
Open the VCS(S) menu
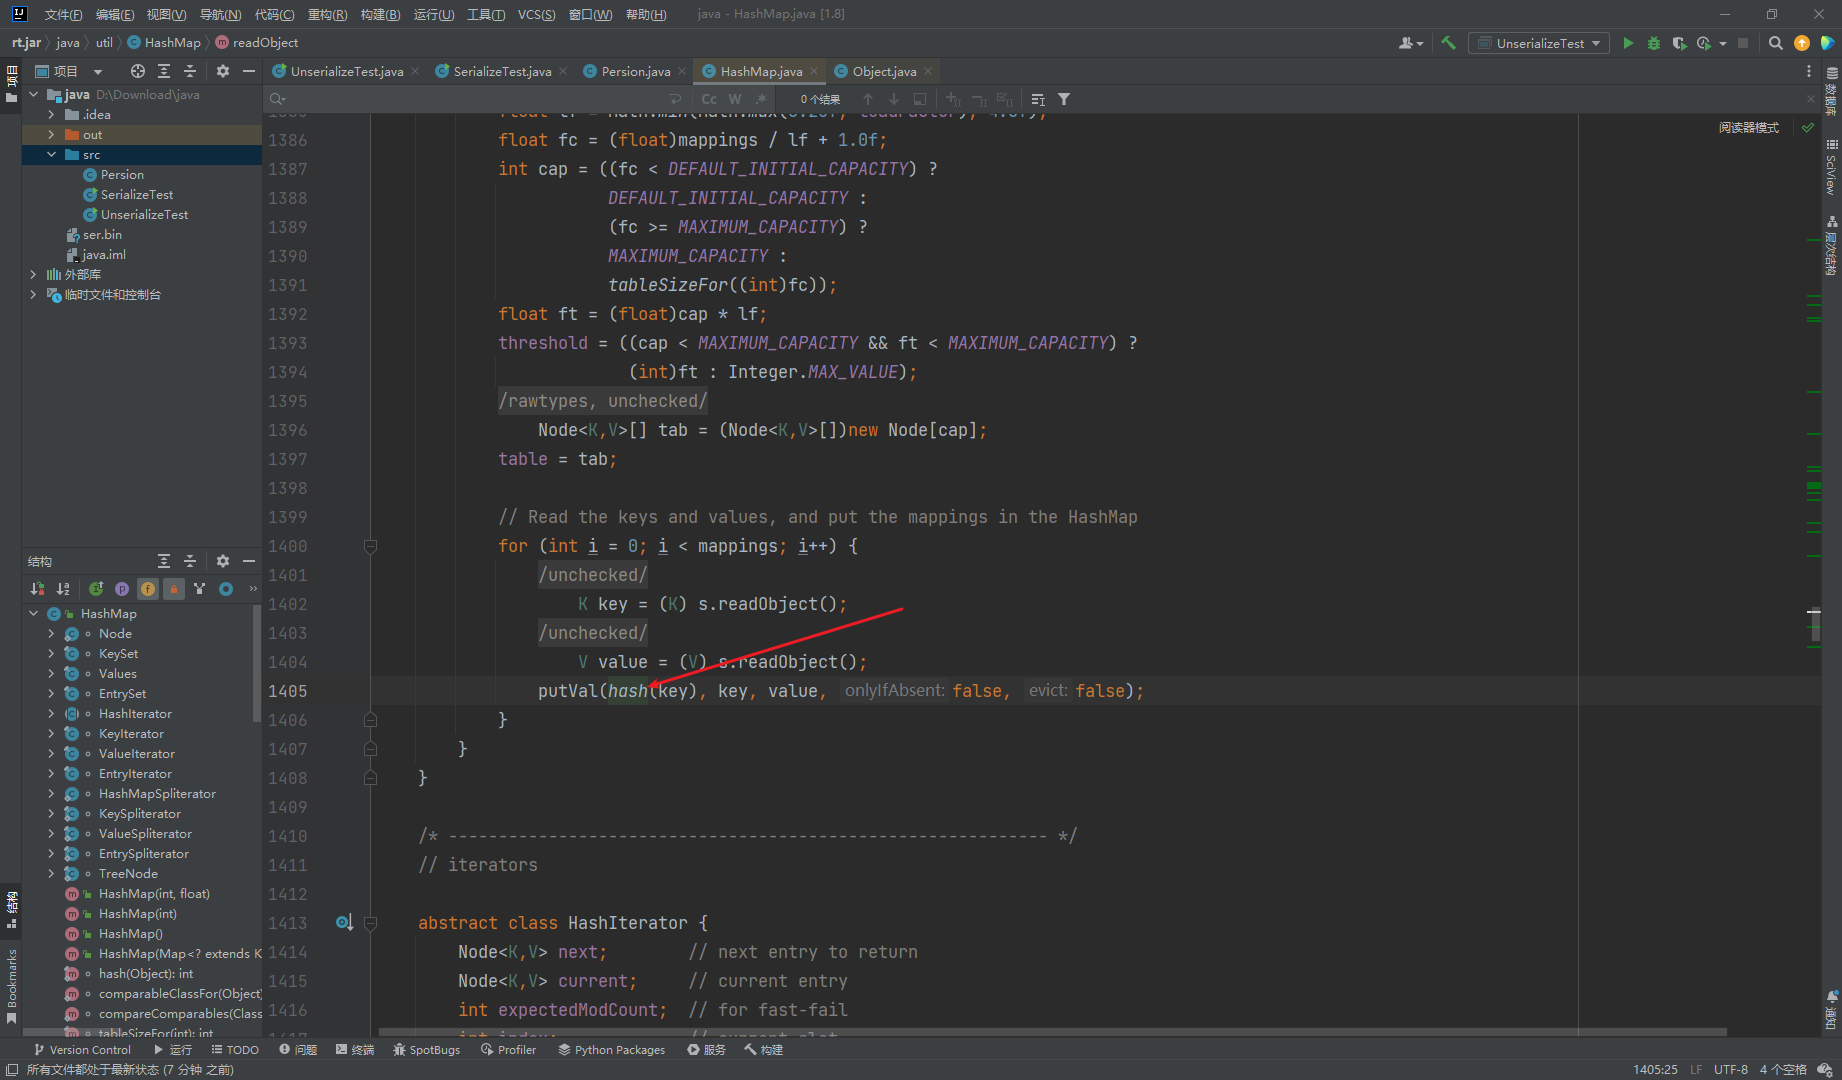(536, 14)
